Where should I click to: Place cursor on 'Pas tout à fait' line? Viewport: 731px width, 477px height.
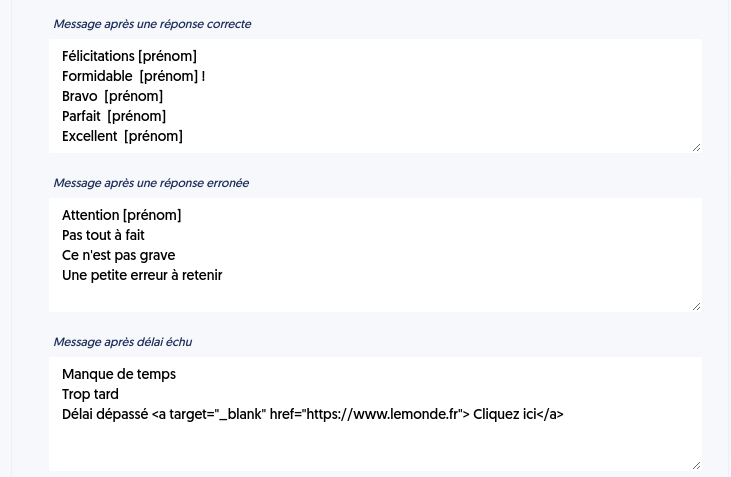103,235
